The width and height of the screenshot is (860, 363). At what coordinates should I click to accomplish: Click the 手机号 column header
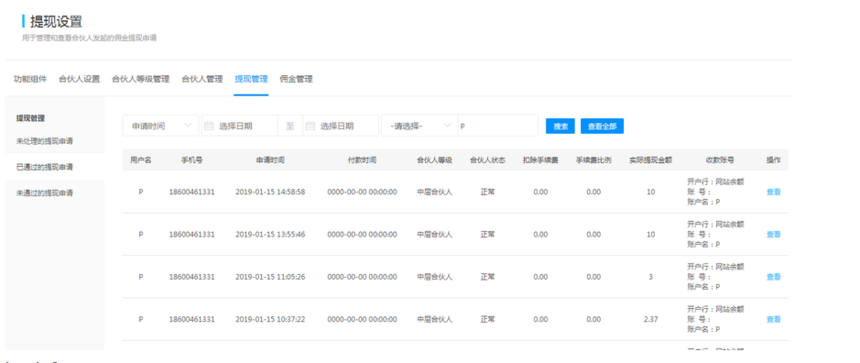point(192,160)
